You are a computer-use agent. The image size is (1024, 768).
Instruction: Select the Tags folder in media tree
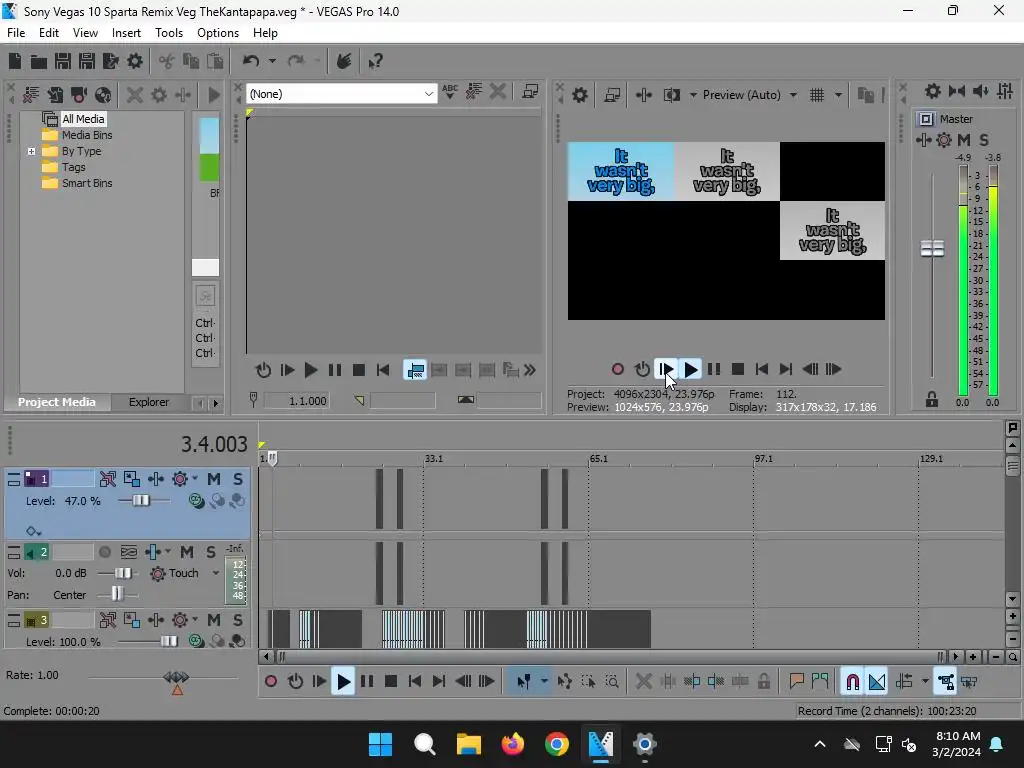click(x=74, y=167)
